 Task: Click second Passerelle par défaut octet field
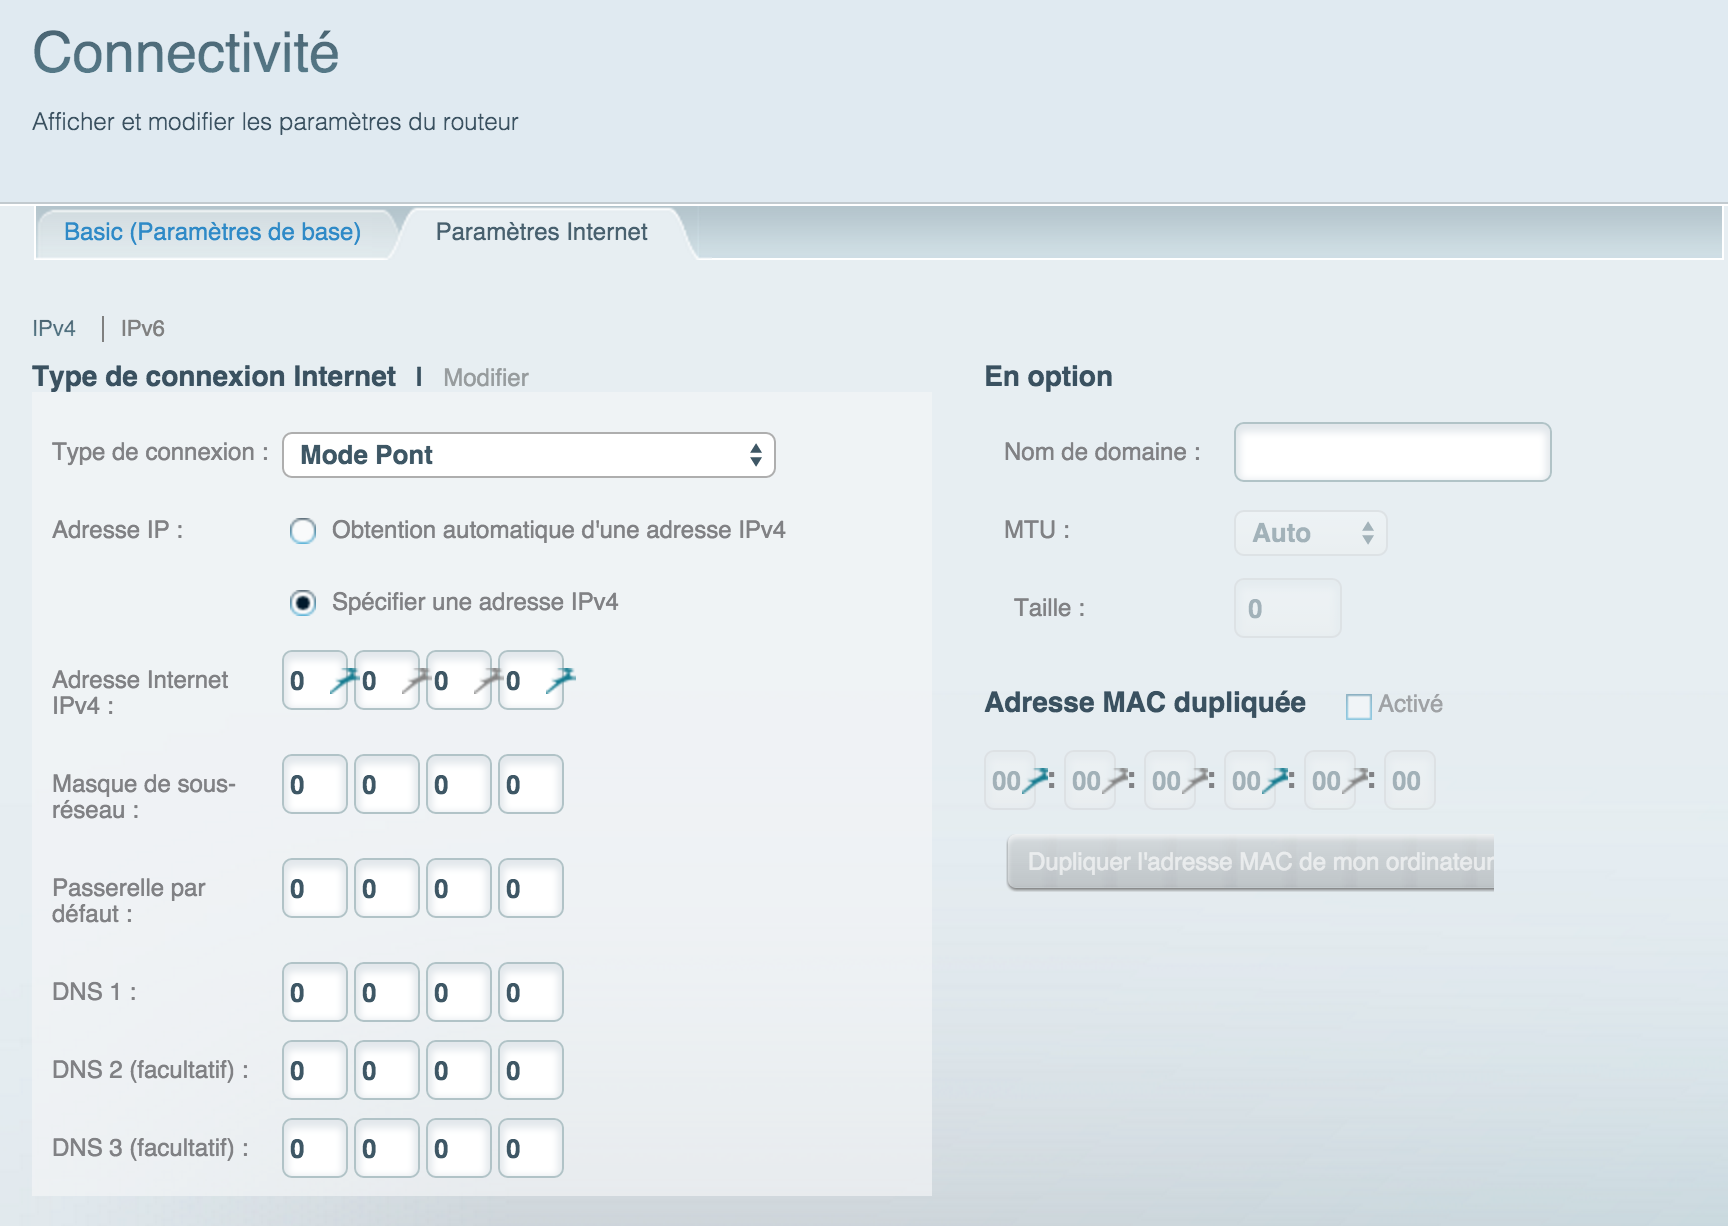[387, 889]
